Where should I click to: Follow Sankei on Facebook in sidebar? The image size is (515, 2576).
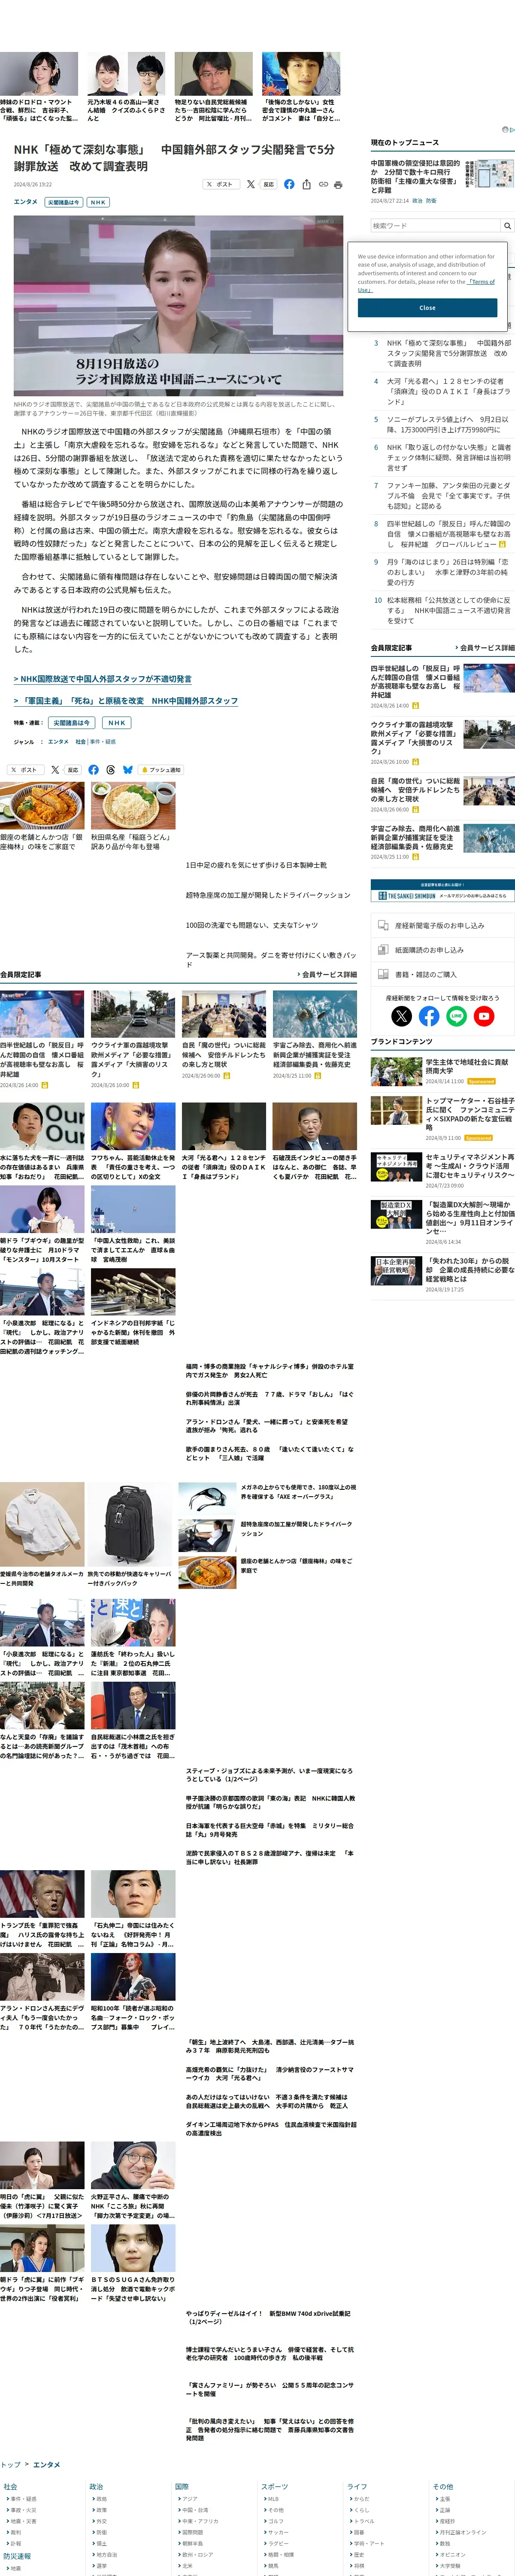pos(429,1016)
